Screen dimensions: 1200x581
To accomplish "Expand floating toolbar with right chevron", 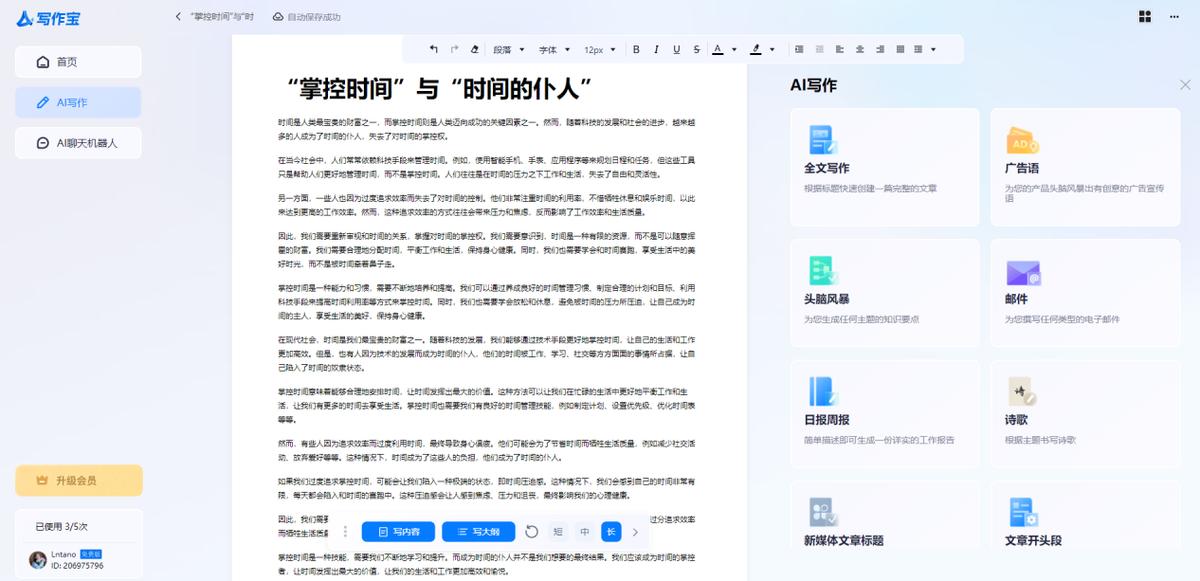I will (635, 532).
